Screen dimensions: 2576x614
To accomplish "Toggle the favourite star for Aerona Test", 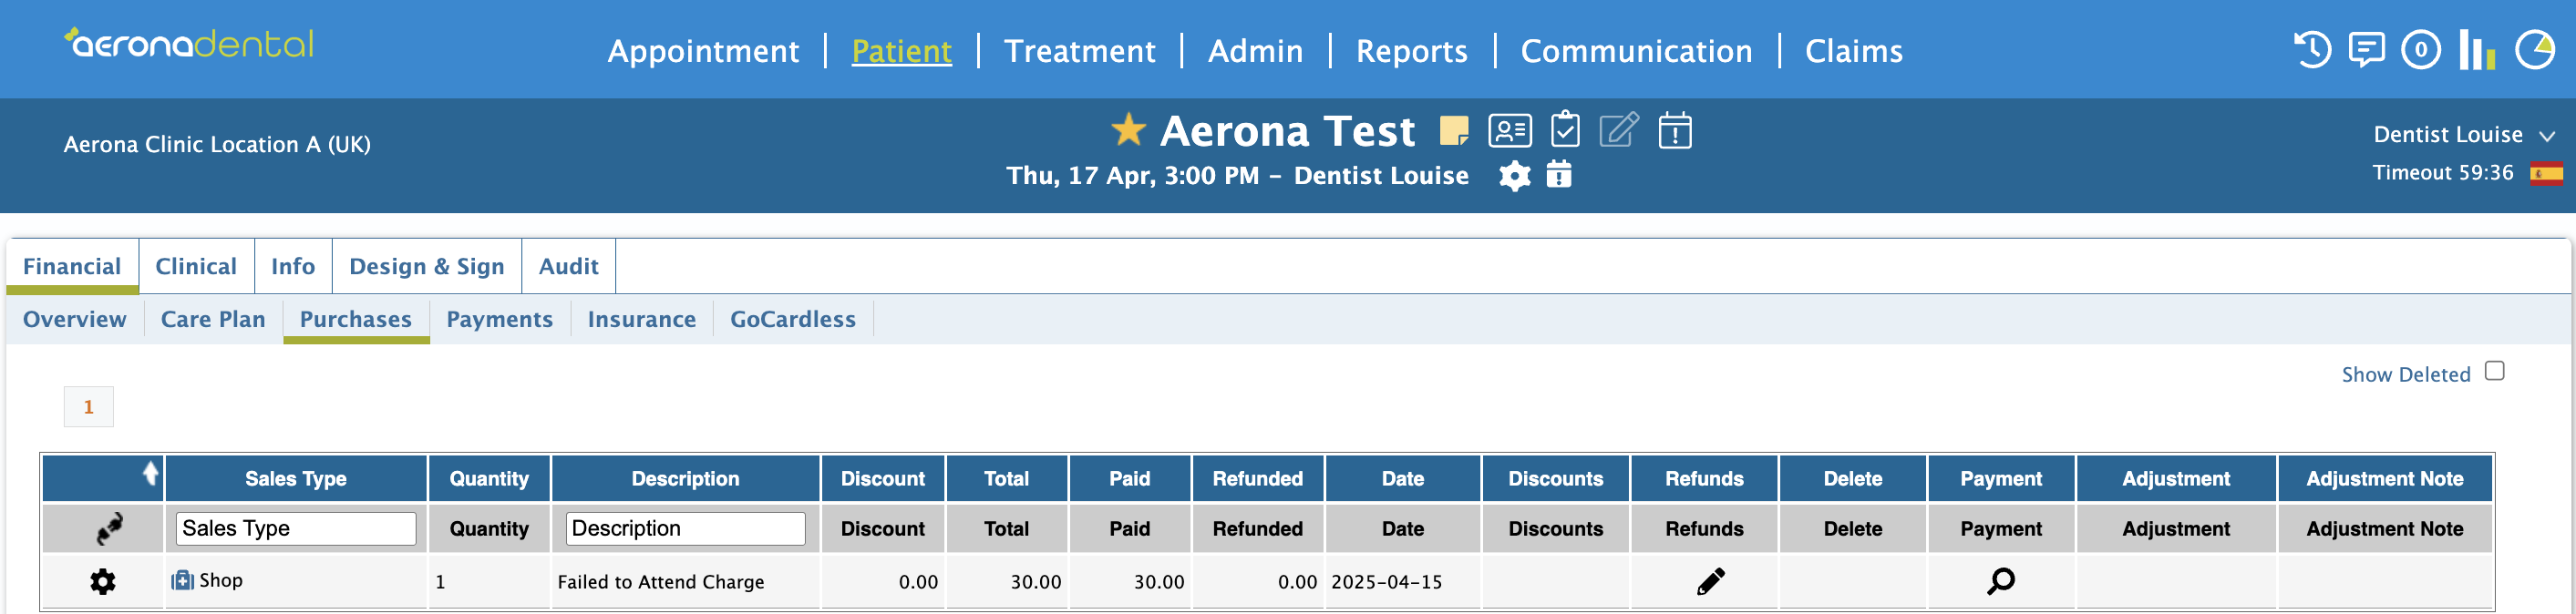I will point(1128,130).
